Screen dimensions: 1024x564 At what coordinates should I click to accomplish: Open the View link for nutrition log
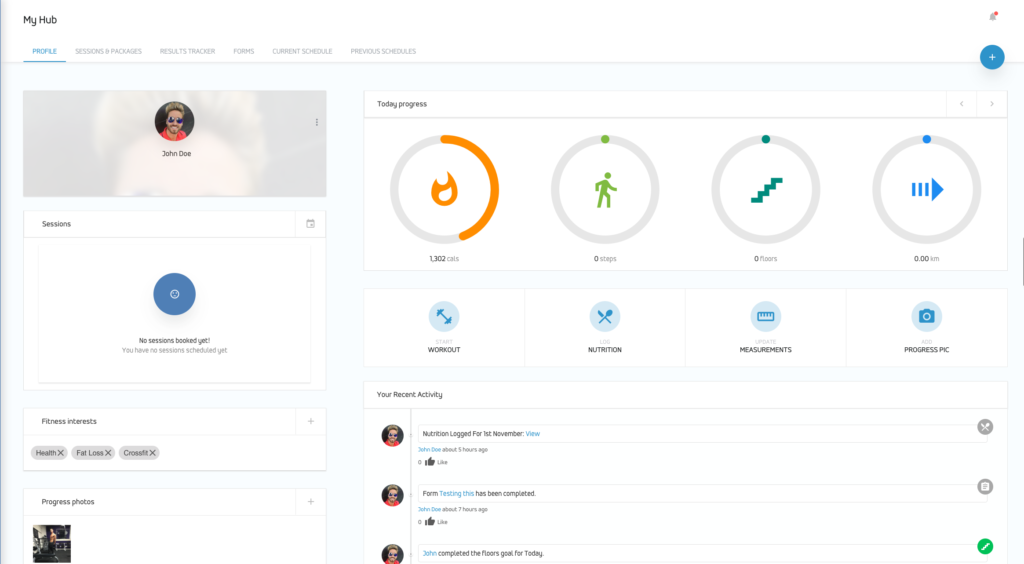pyautogui.click(x=533, y=433)
